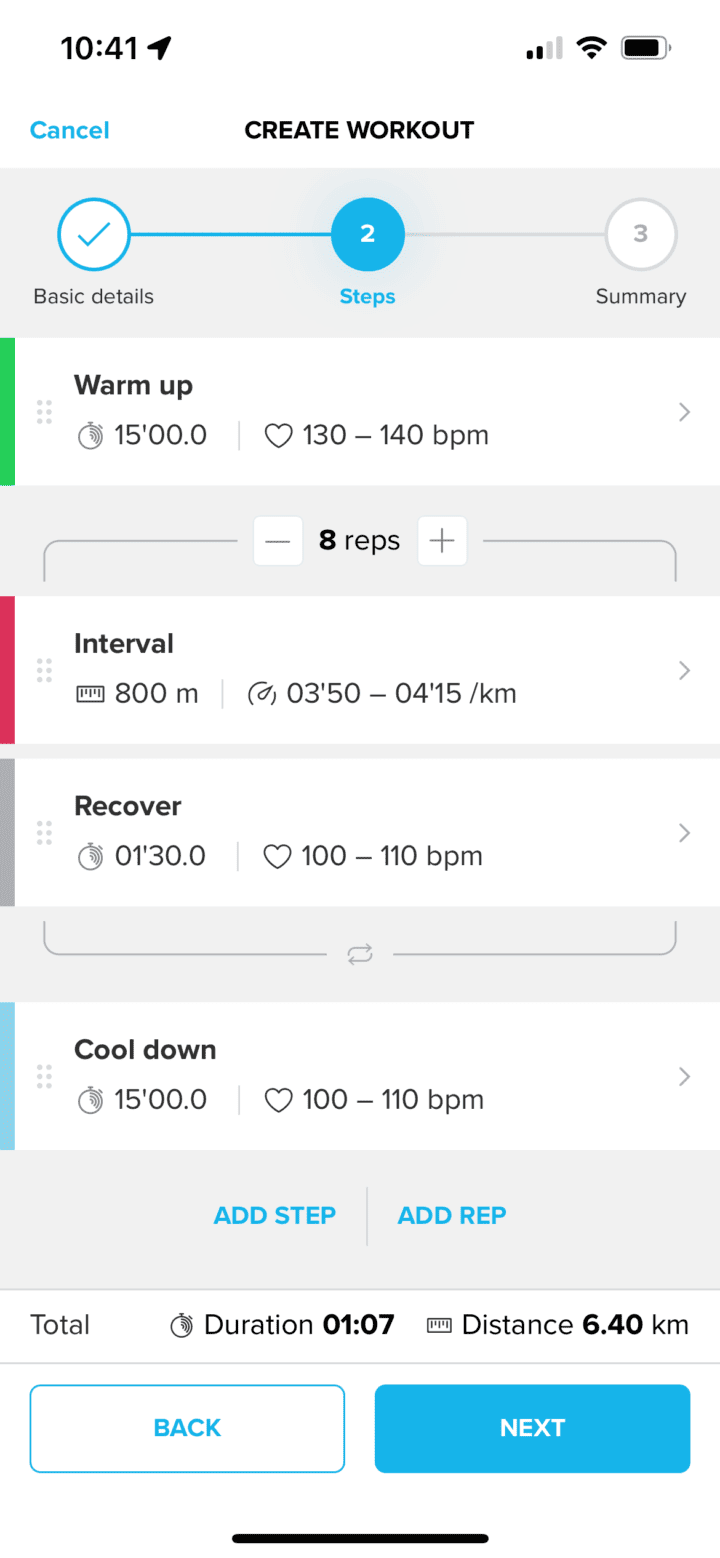The height and width of the screenshot is (1558, 720).
Task: Go to Basic details step circle
Action: (x=93, y=234)
